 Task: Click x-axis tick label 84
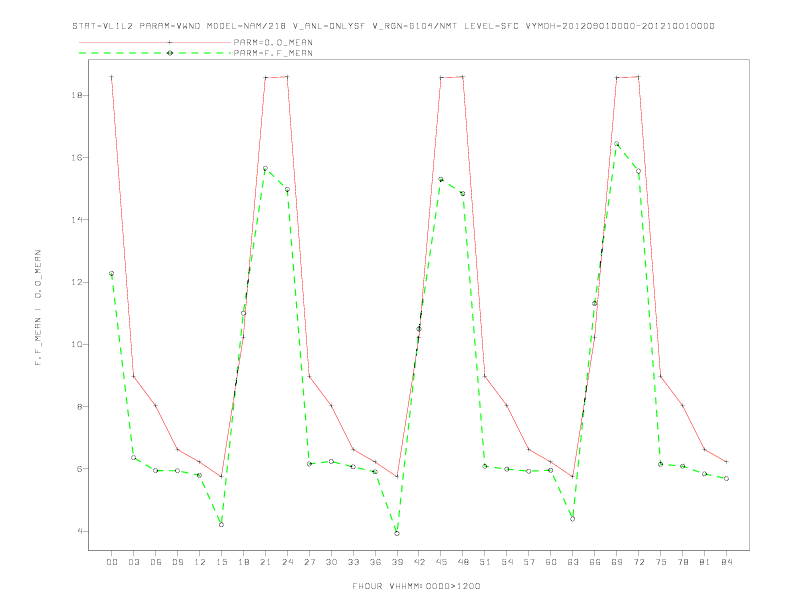(x=726, y=562)
